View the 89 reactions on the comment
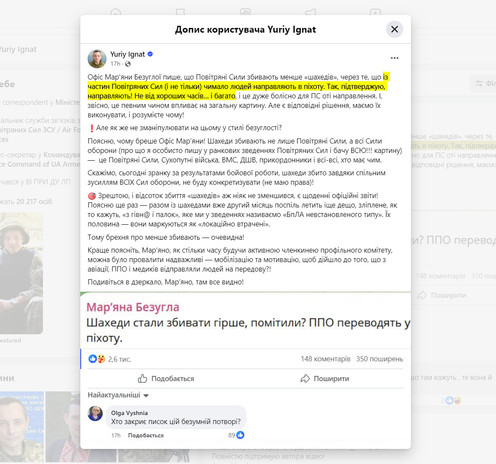The height and width of the screenshot is (464, 496). 236,435
